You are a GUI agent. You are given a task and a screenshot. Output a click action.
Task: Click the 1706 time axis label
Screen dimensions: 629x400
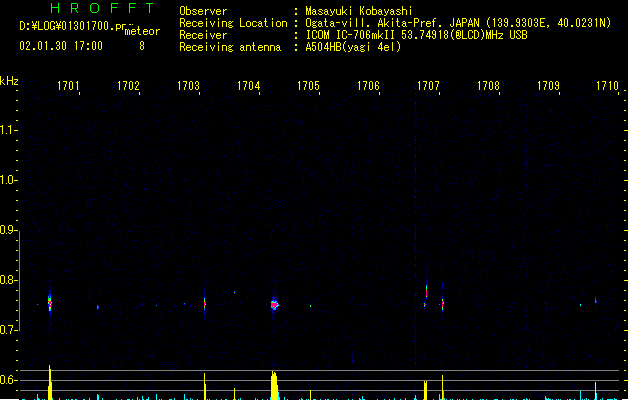[x=368, y=86]
